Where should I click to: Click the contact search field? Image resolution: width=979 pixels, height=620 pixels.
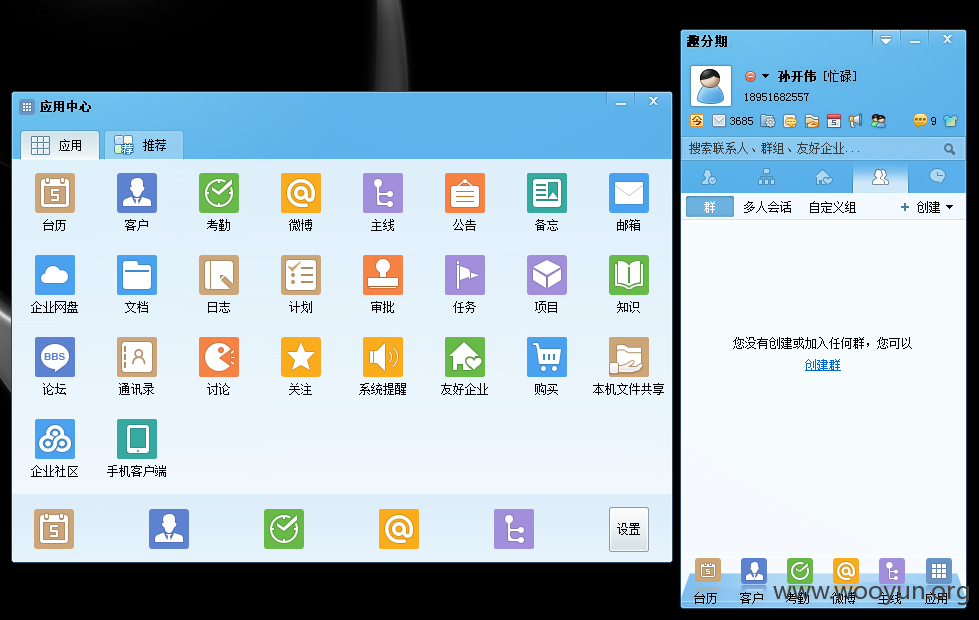click(822, 149)
